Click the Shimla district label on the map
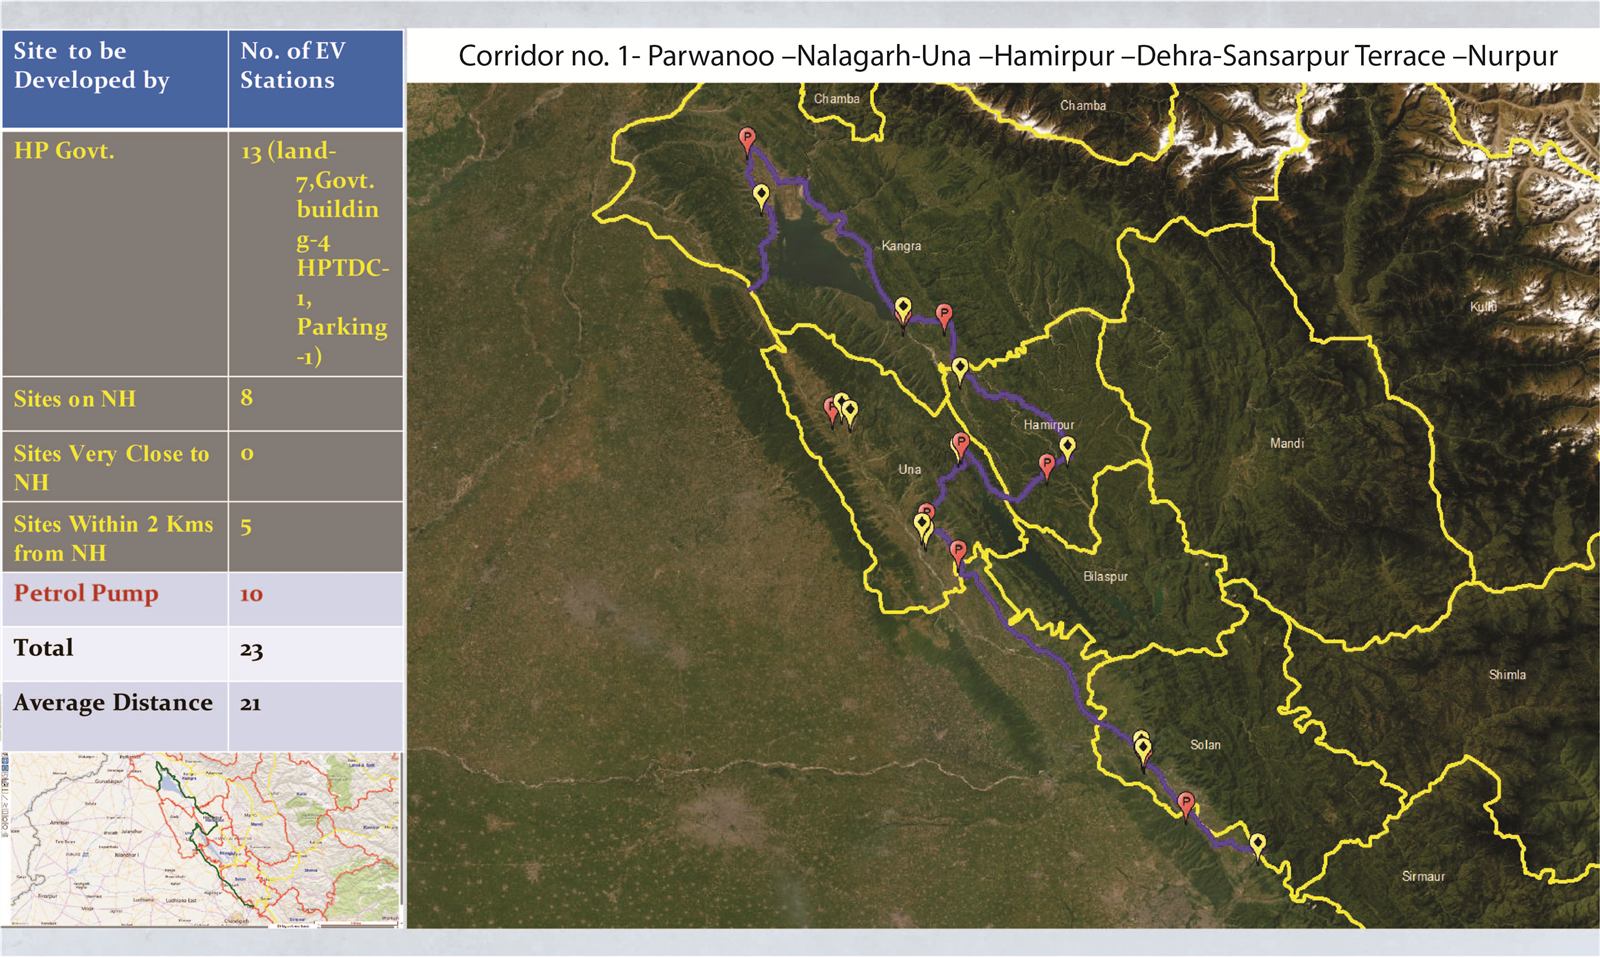 [x=1507, y=675]
